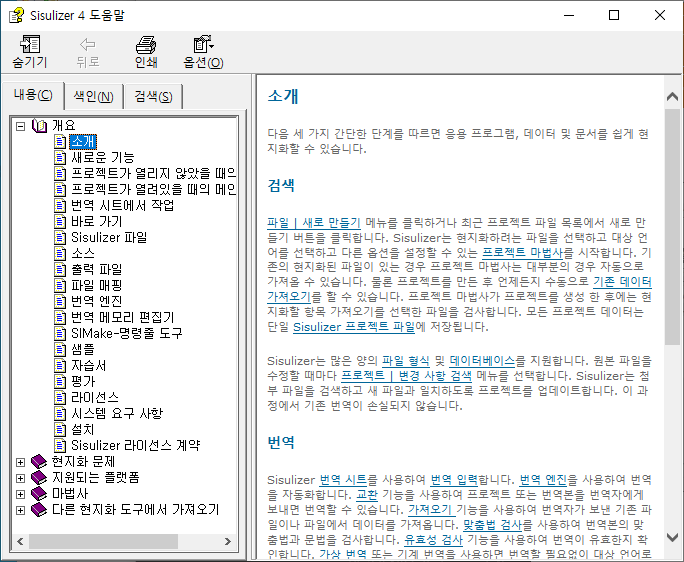Open the 파일 형식 link

point(406,361)
